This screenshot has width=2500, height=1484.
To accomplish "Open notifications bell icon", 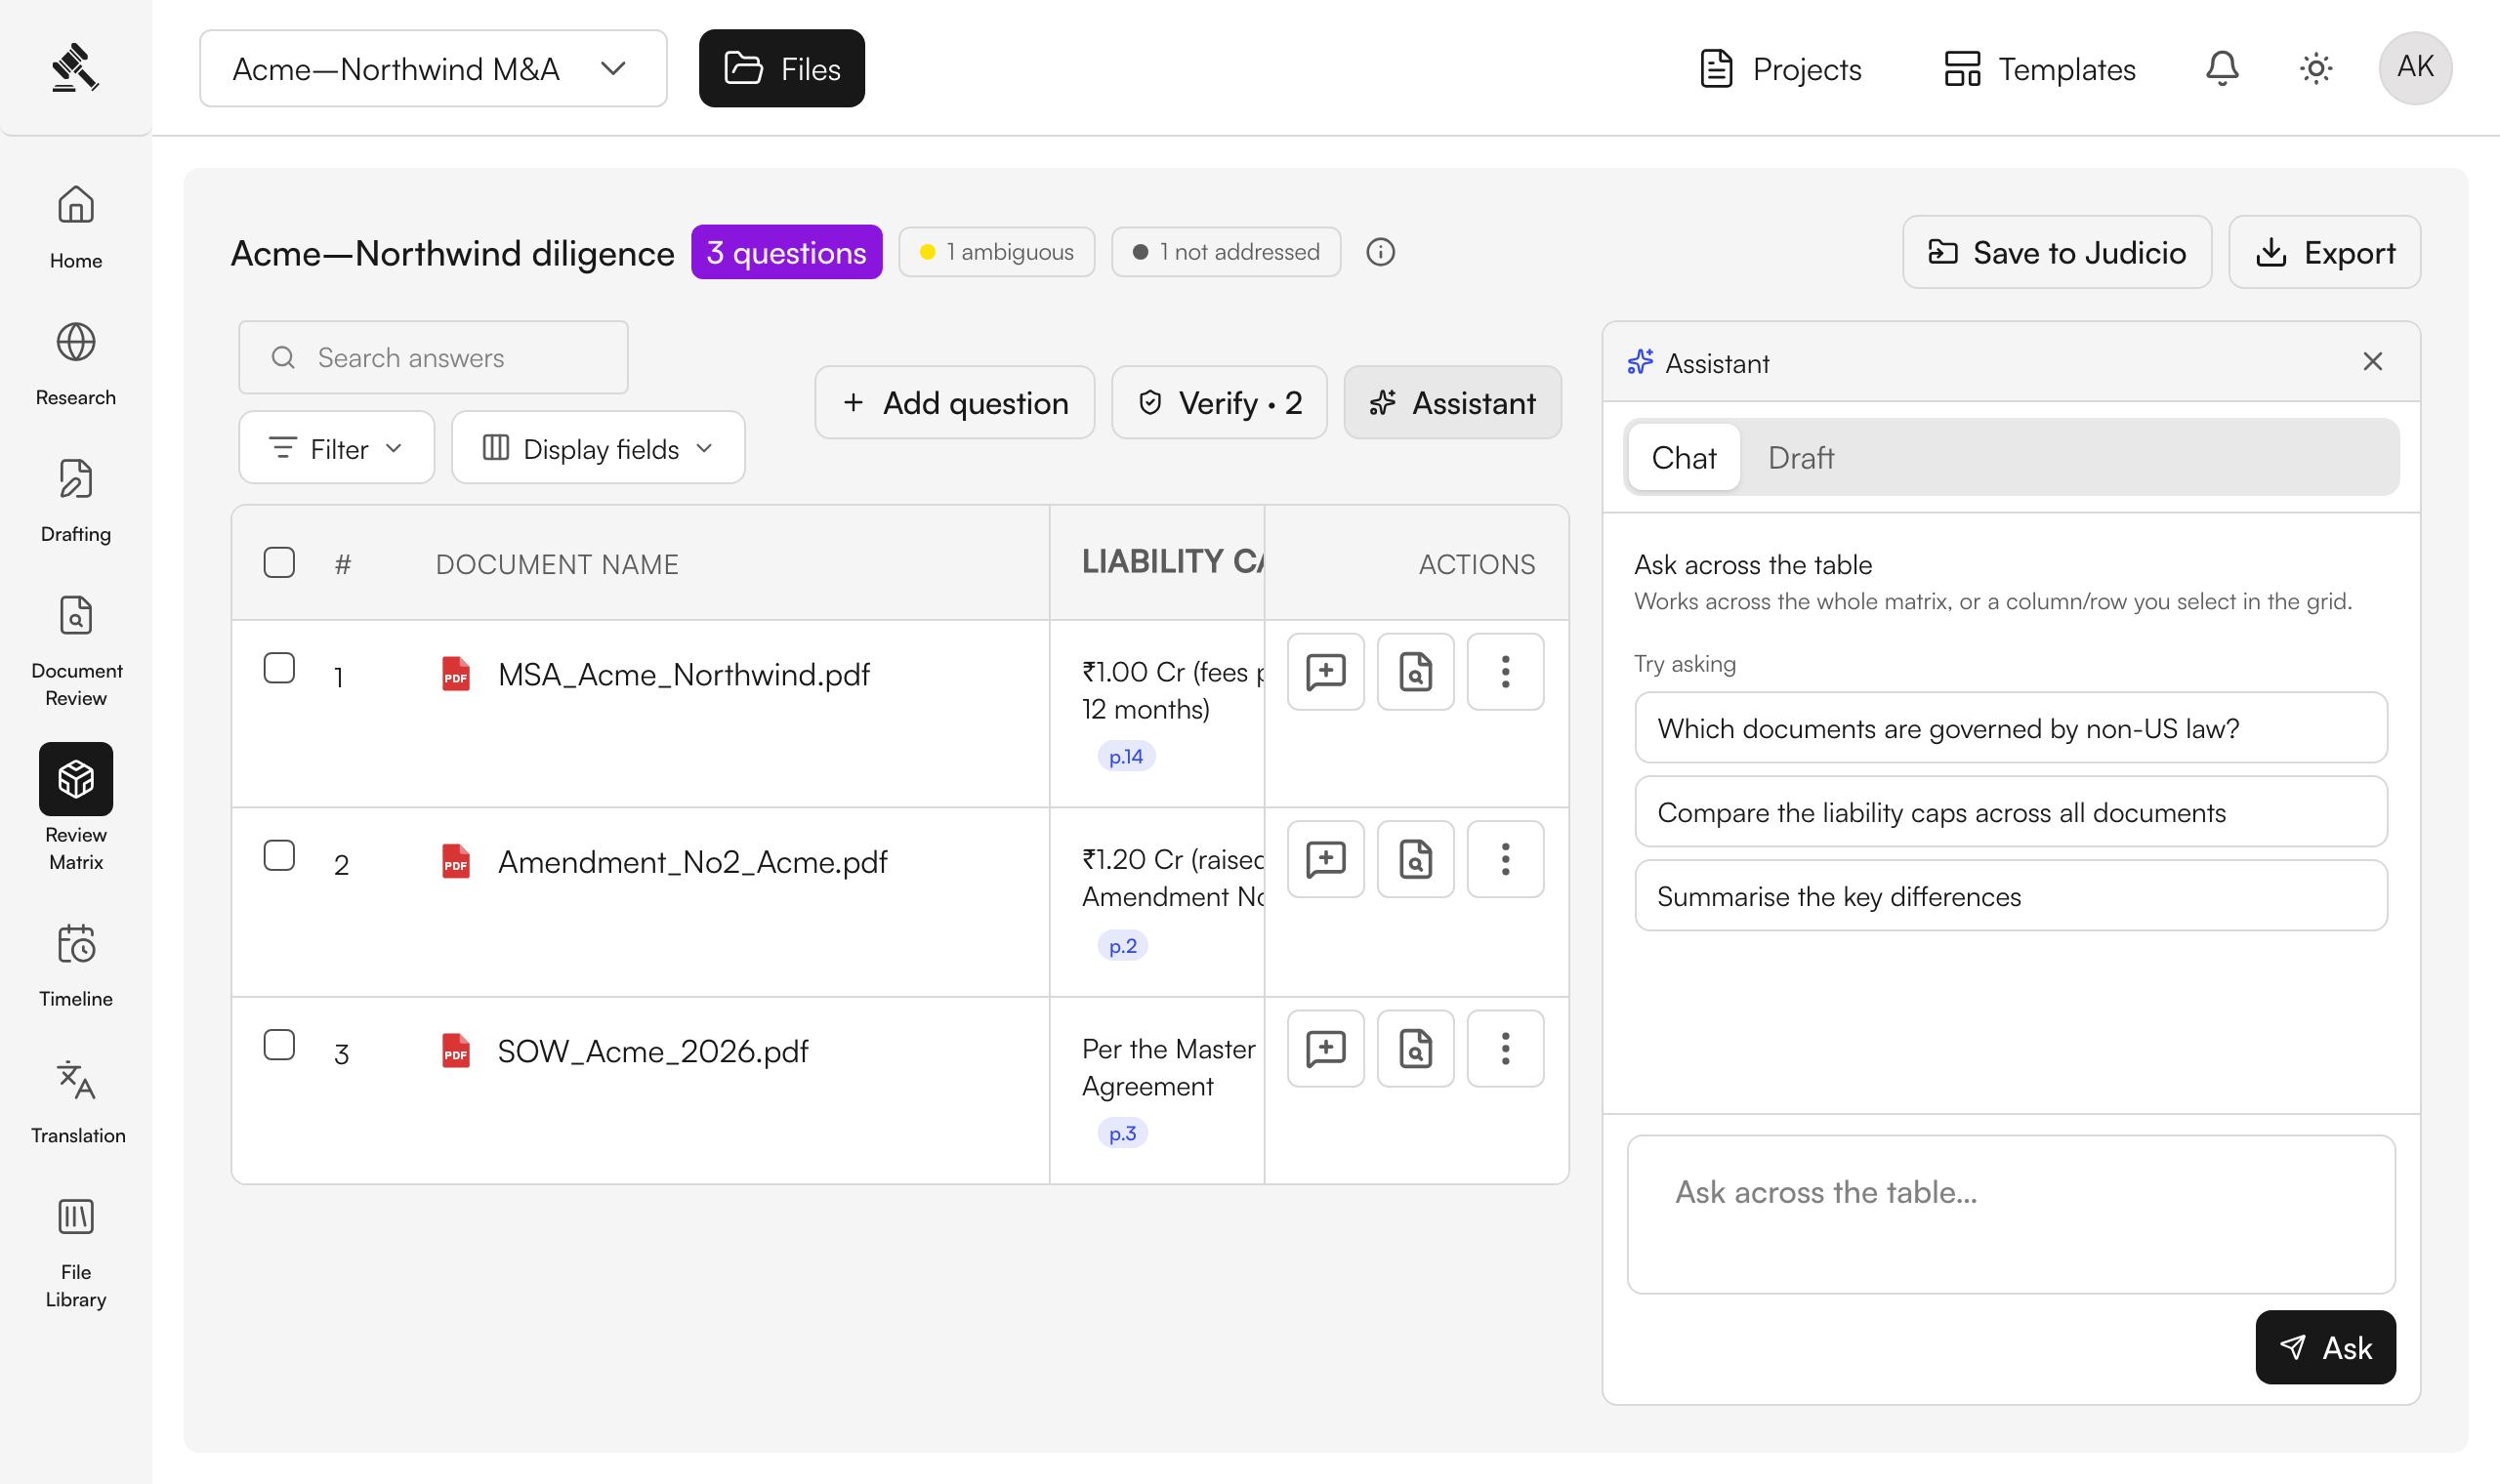I will click(x=2221, y=68).
